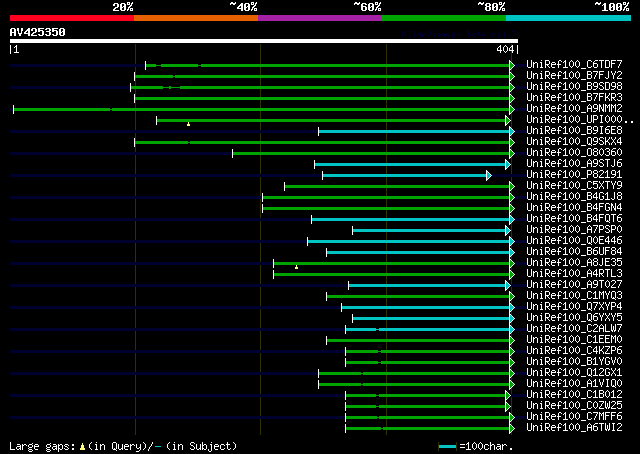Select label UniRef100_B4G1J8
Screen dimensions: 640x454
[x=574, y=197]
